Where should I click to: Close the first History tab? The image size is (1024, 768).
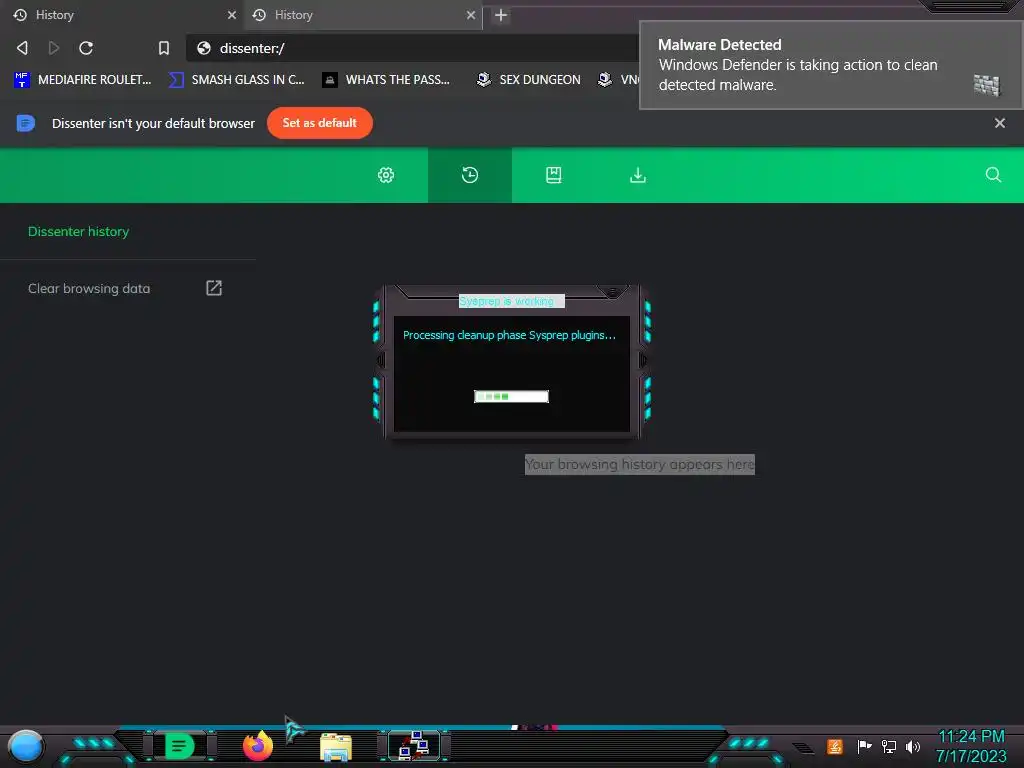[x=231, y=14]
